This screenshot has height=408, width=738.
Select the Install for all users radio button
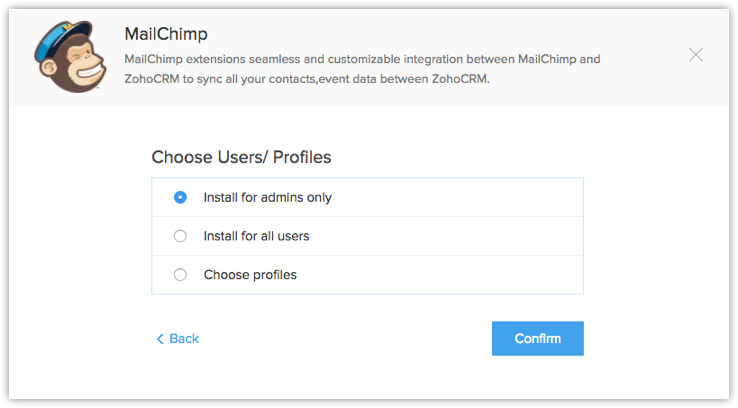click(x=180, y=236)
